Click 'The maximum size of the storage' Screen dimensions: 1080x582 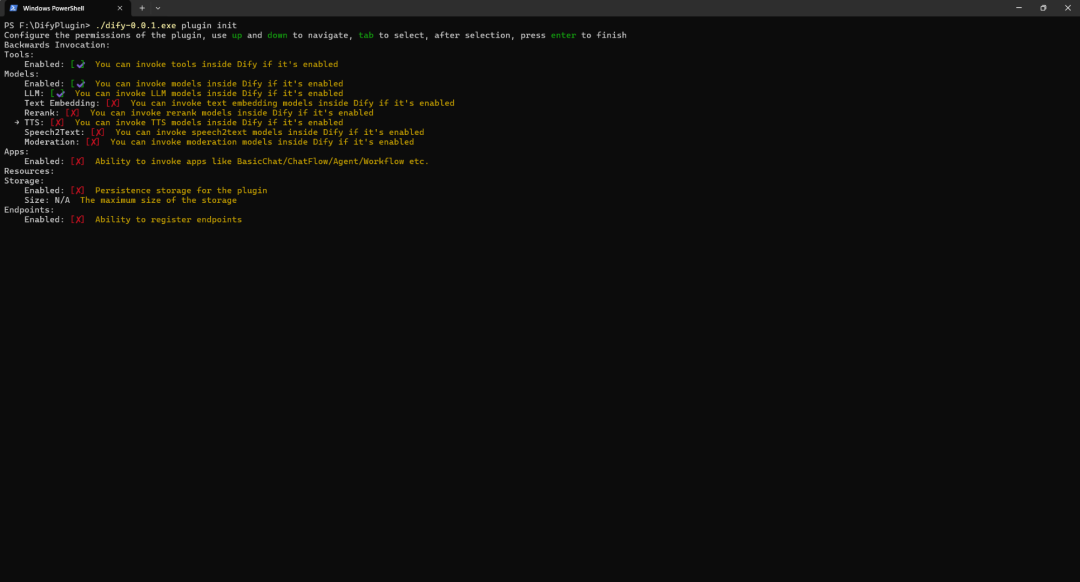pyautogui.click(x=158, y=200)
